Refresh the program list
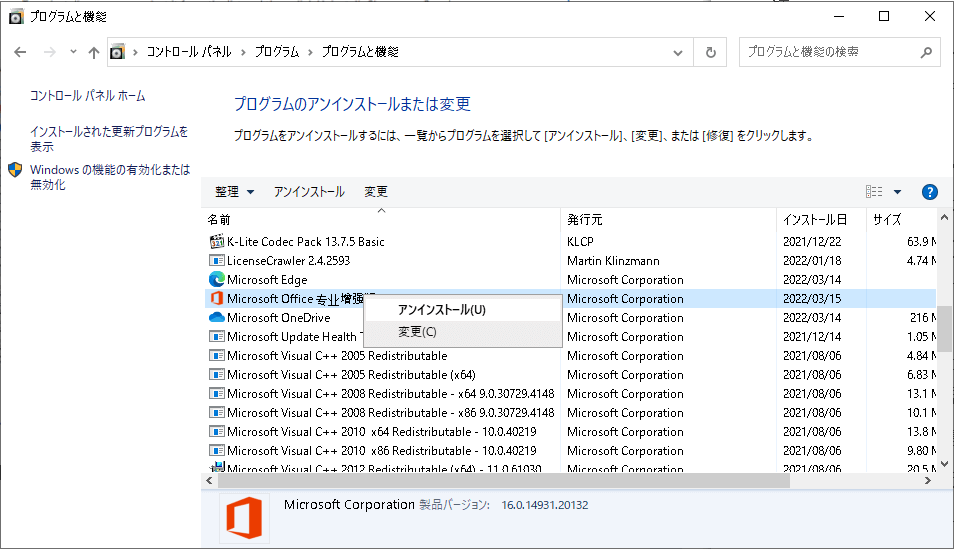Screen dimensions: 954x549 (710, 52)
